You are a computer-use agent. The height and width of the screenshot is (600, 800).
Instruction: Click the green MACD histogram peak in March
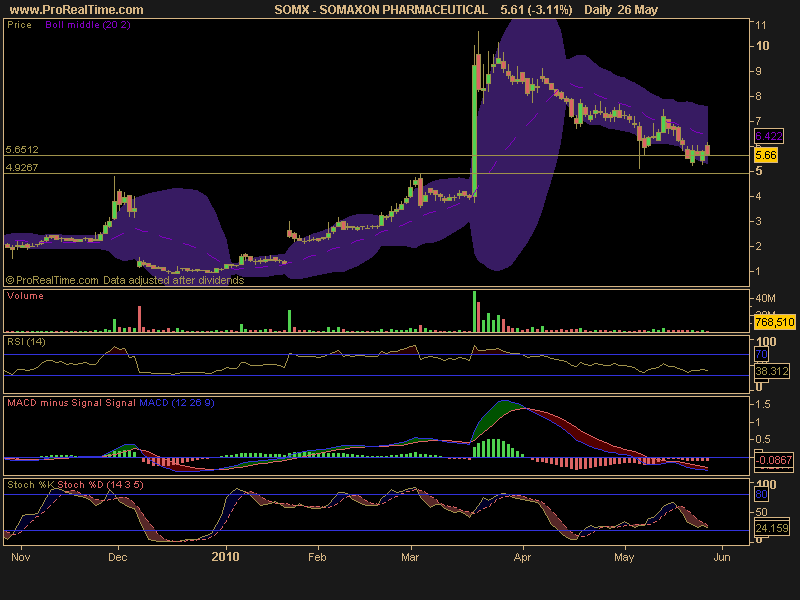tap(493, 447)
